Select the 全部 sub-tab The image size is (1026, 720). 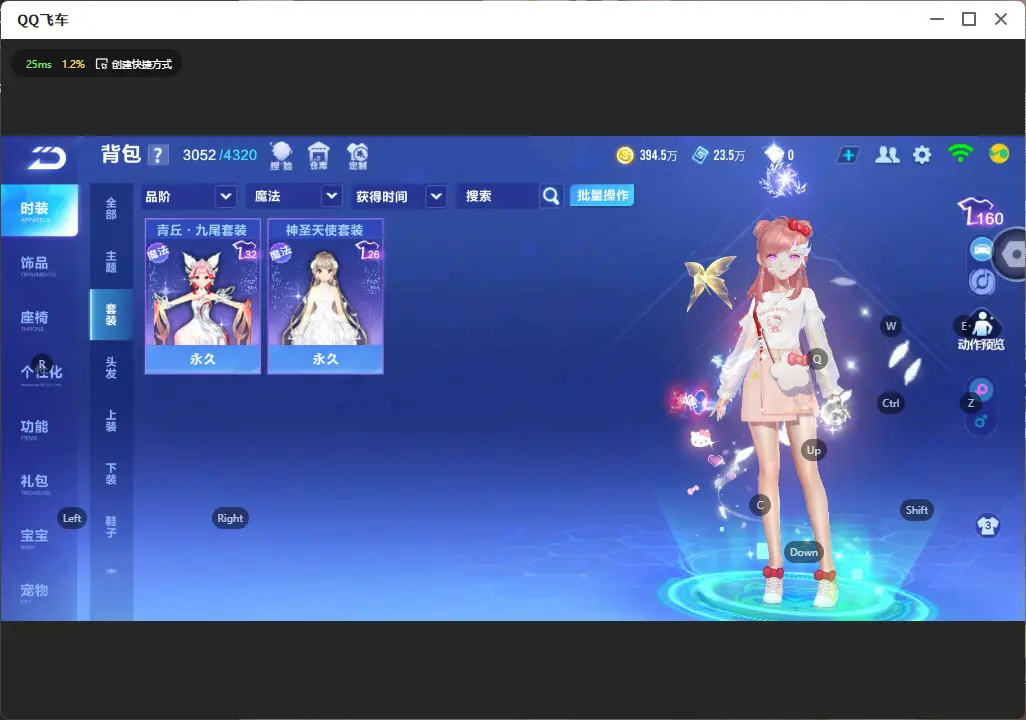(111, 209)
